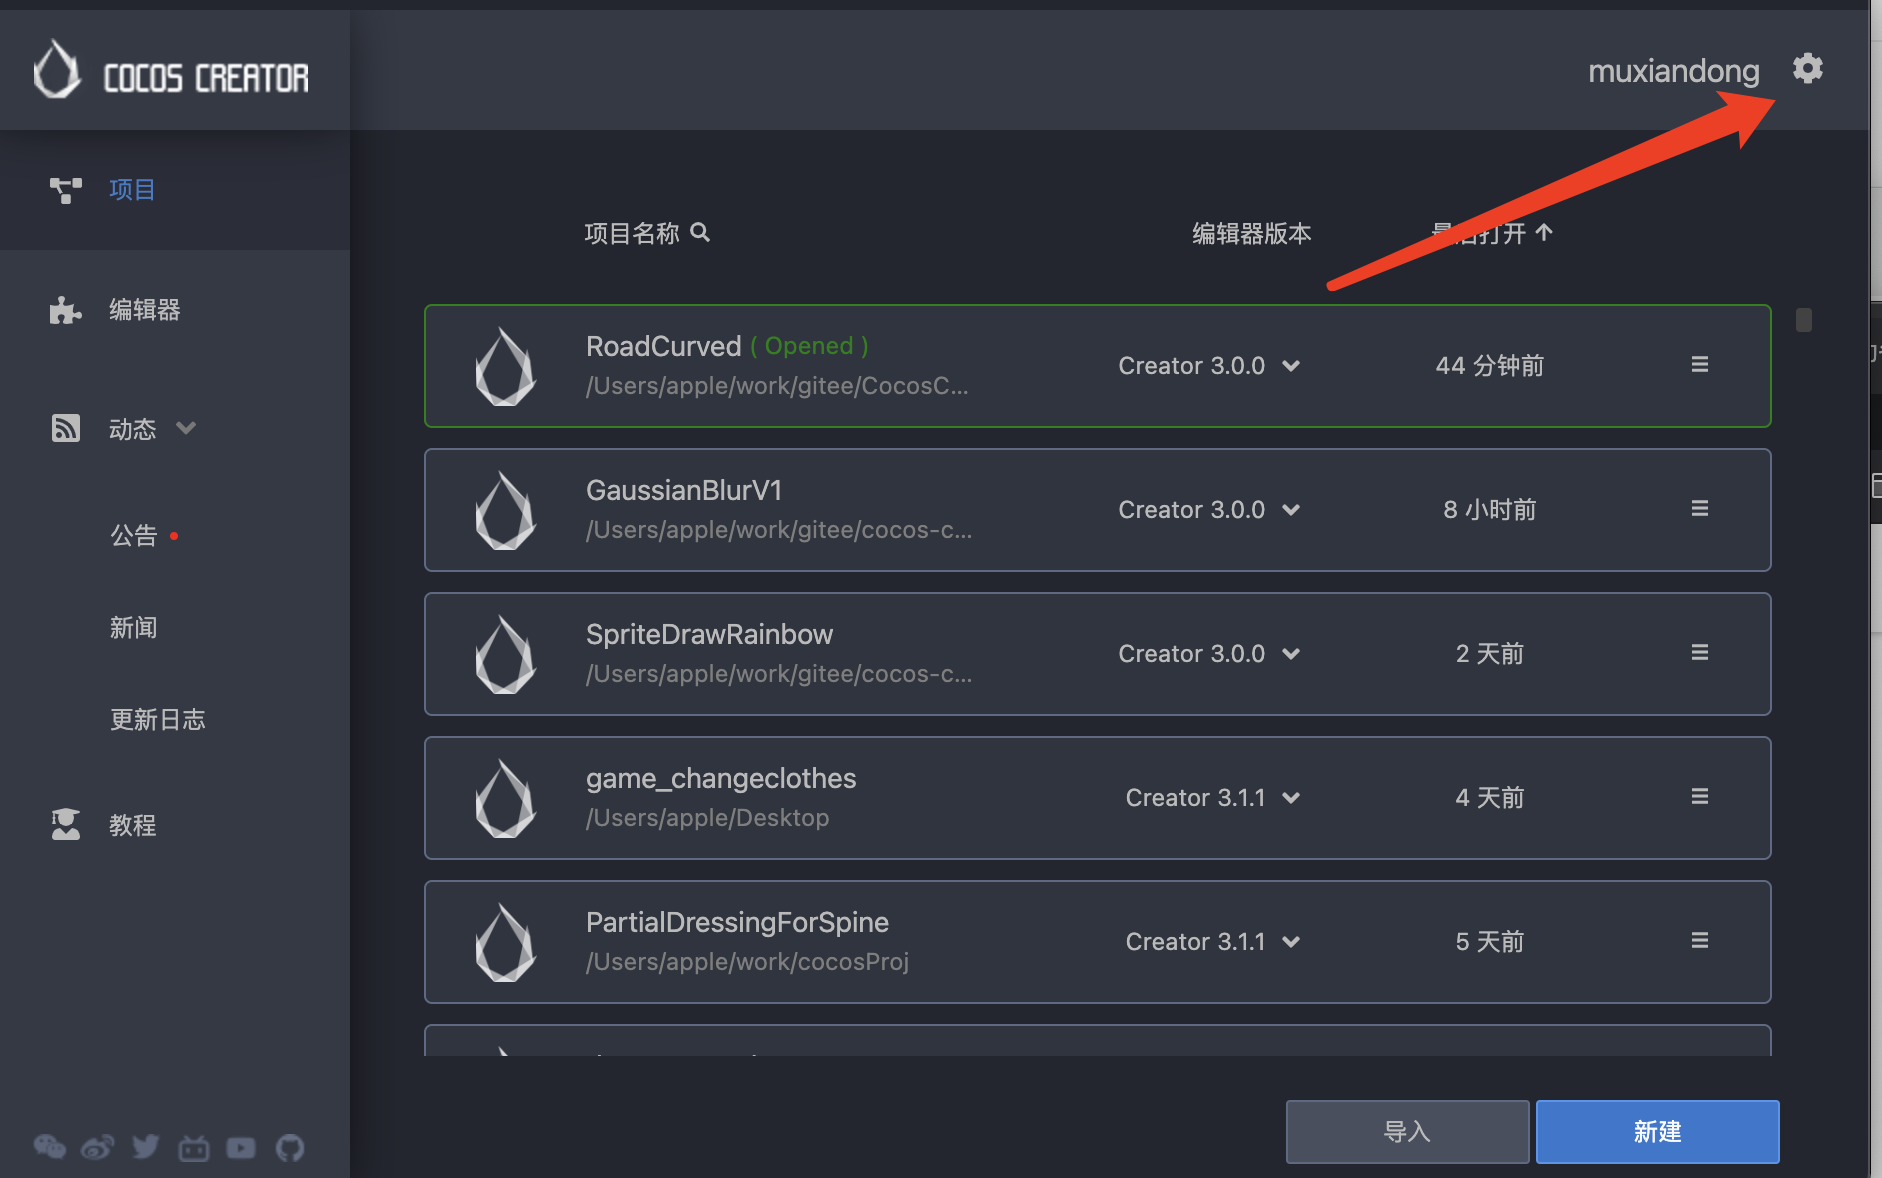Open the GitHub icon link
The width and height of the screenshot is (1882, 1178).
(x=290, y=1148)
